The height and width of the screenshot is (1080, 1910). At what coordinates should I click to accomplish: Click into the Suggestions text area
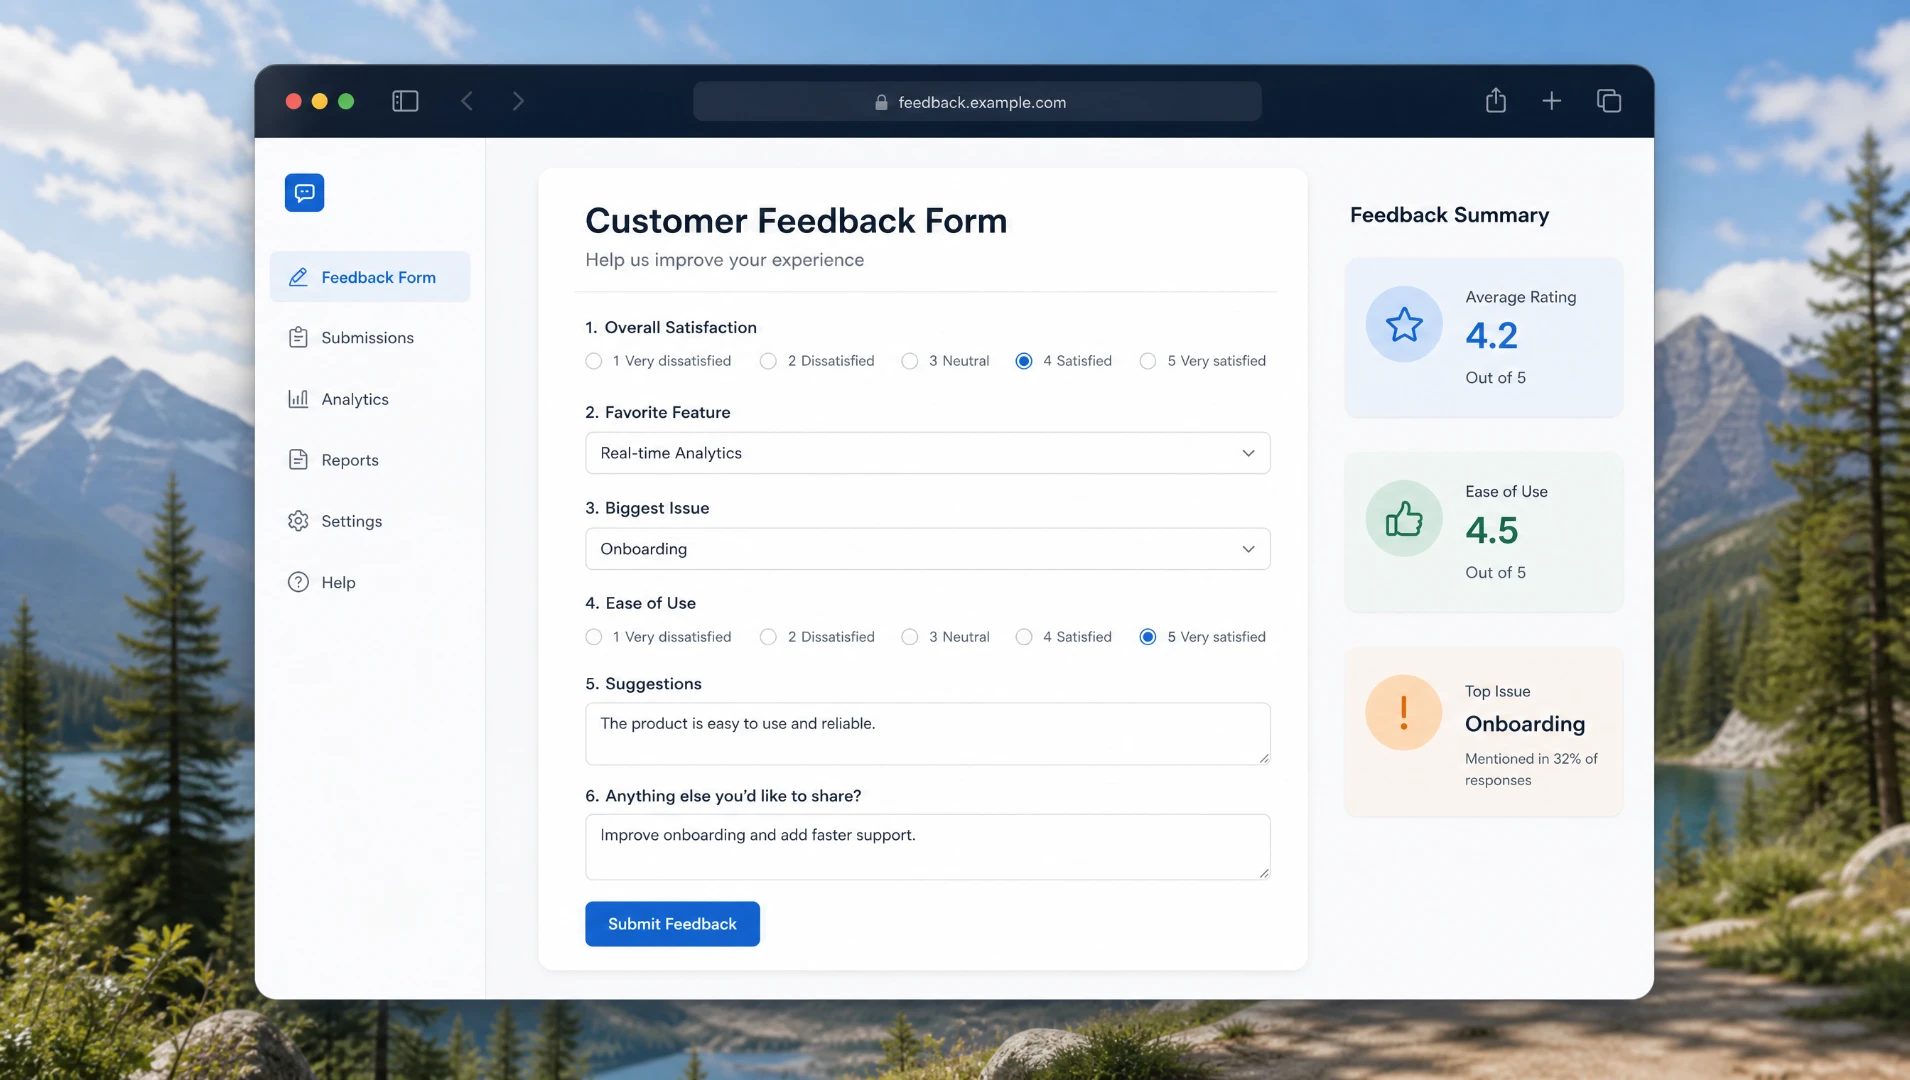[x=927, y=734]
